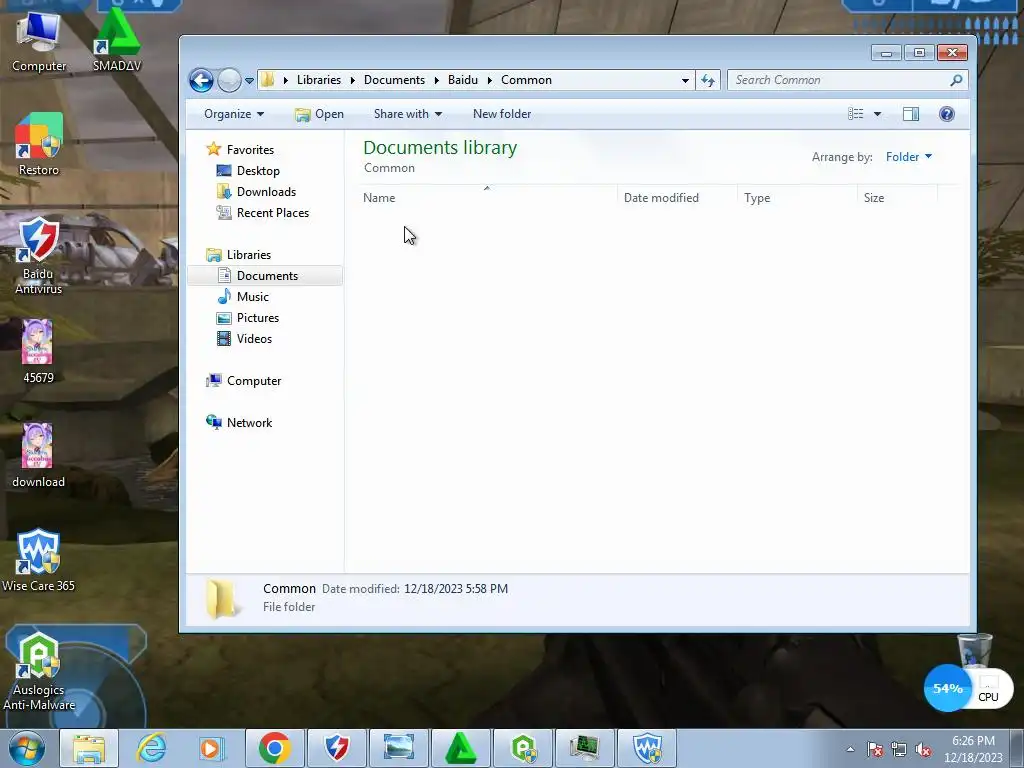Open the taskbar clock and date

[973, 749]
